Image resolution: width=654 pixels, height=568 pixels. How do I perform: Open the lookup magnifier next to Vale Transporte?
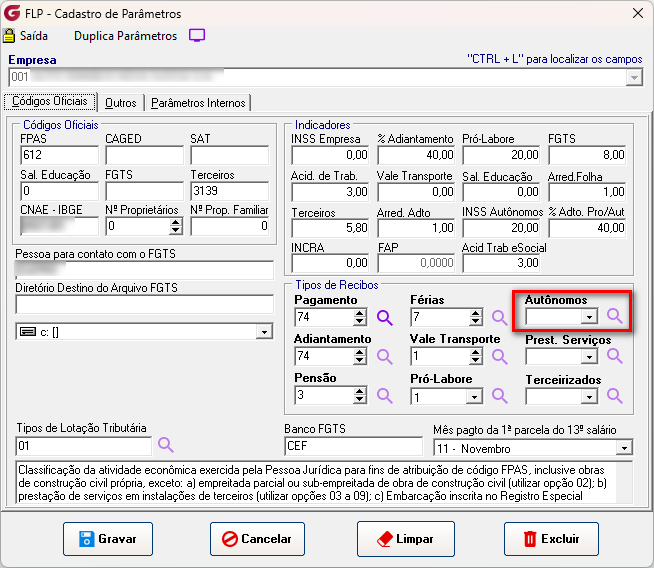[499, 357]
